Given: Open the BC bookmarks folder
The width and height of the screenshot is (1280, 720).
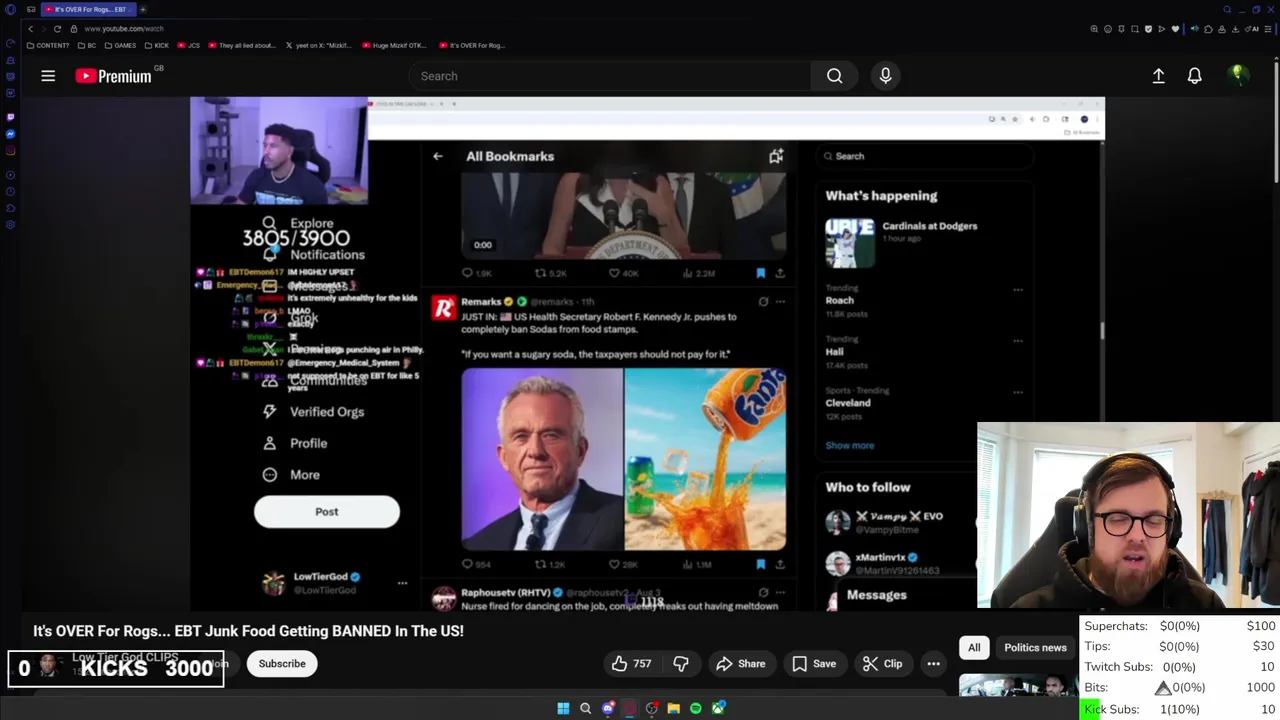Looking at the screenshot, I should (85, 45).
